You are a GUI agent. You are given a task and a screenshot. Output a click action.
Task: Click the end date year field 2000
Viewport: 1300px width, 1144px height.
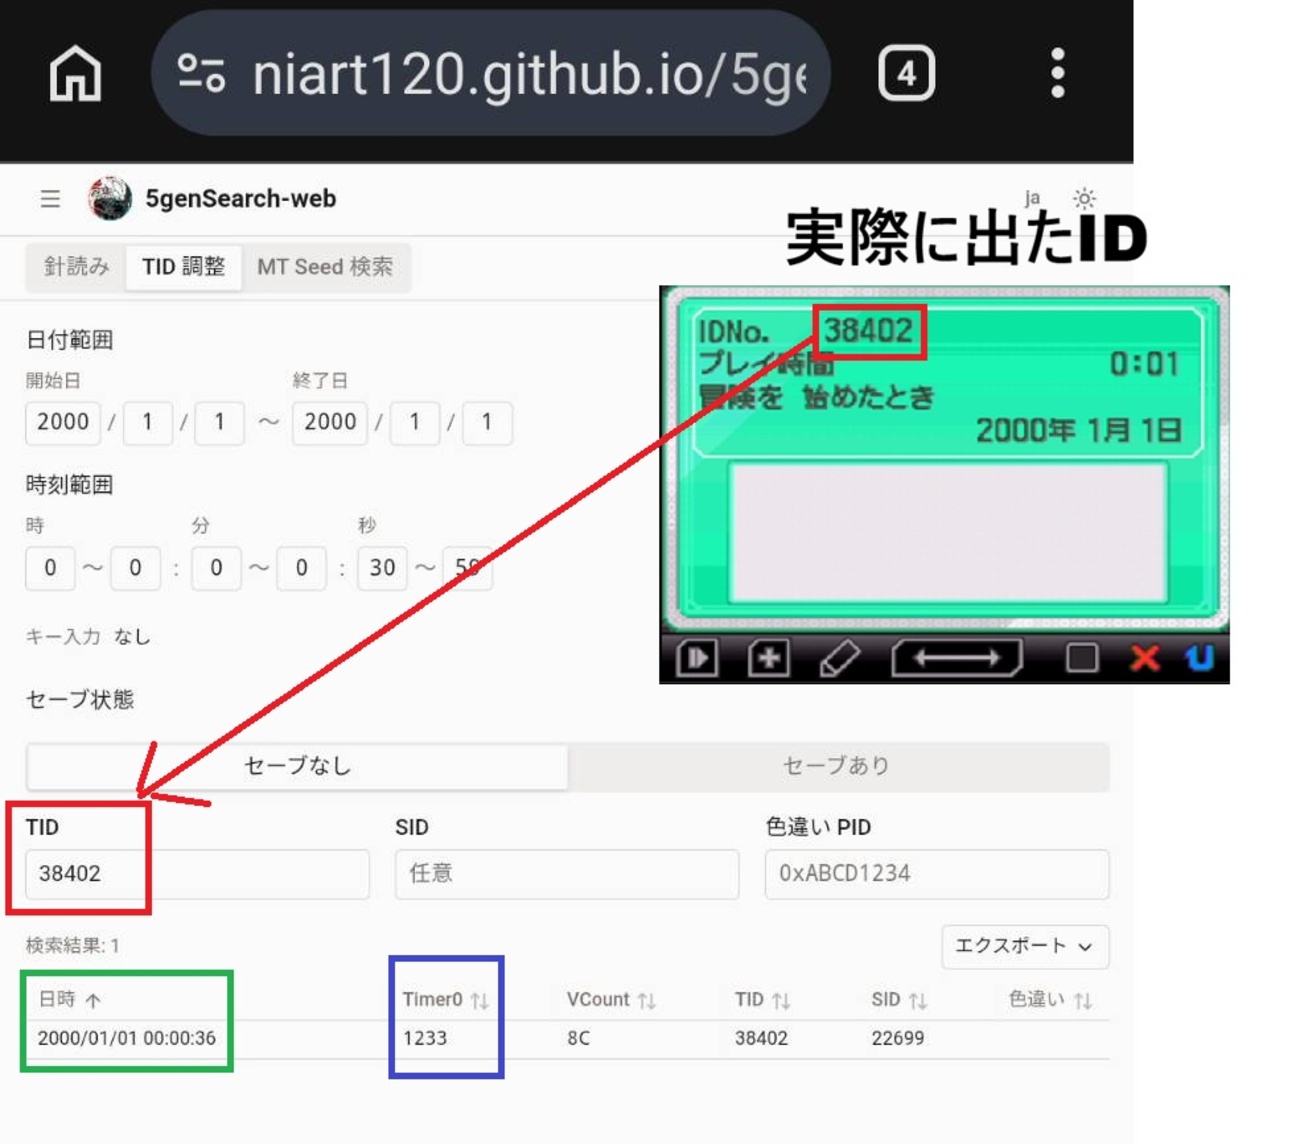[330, 422]
